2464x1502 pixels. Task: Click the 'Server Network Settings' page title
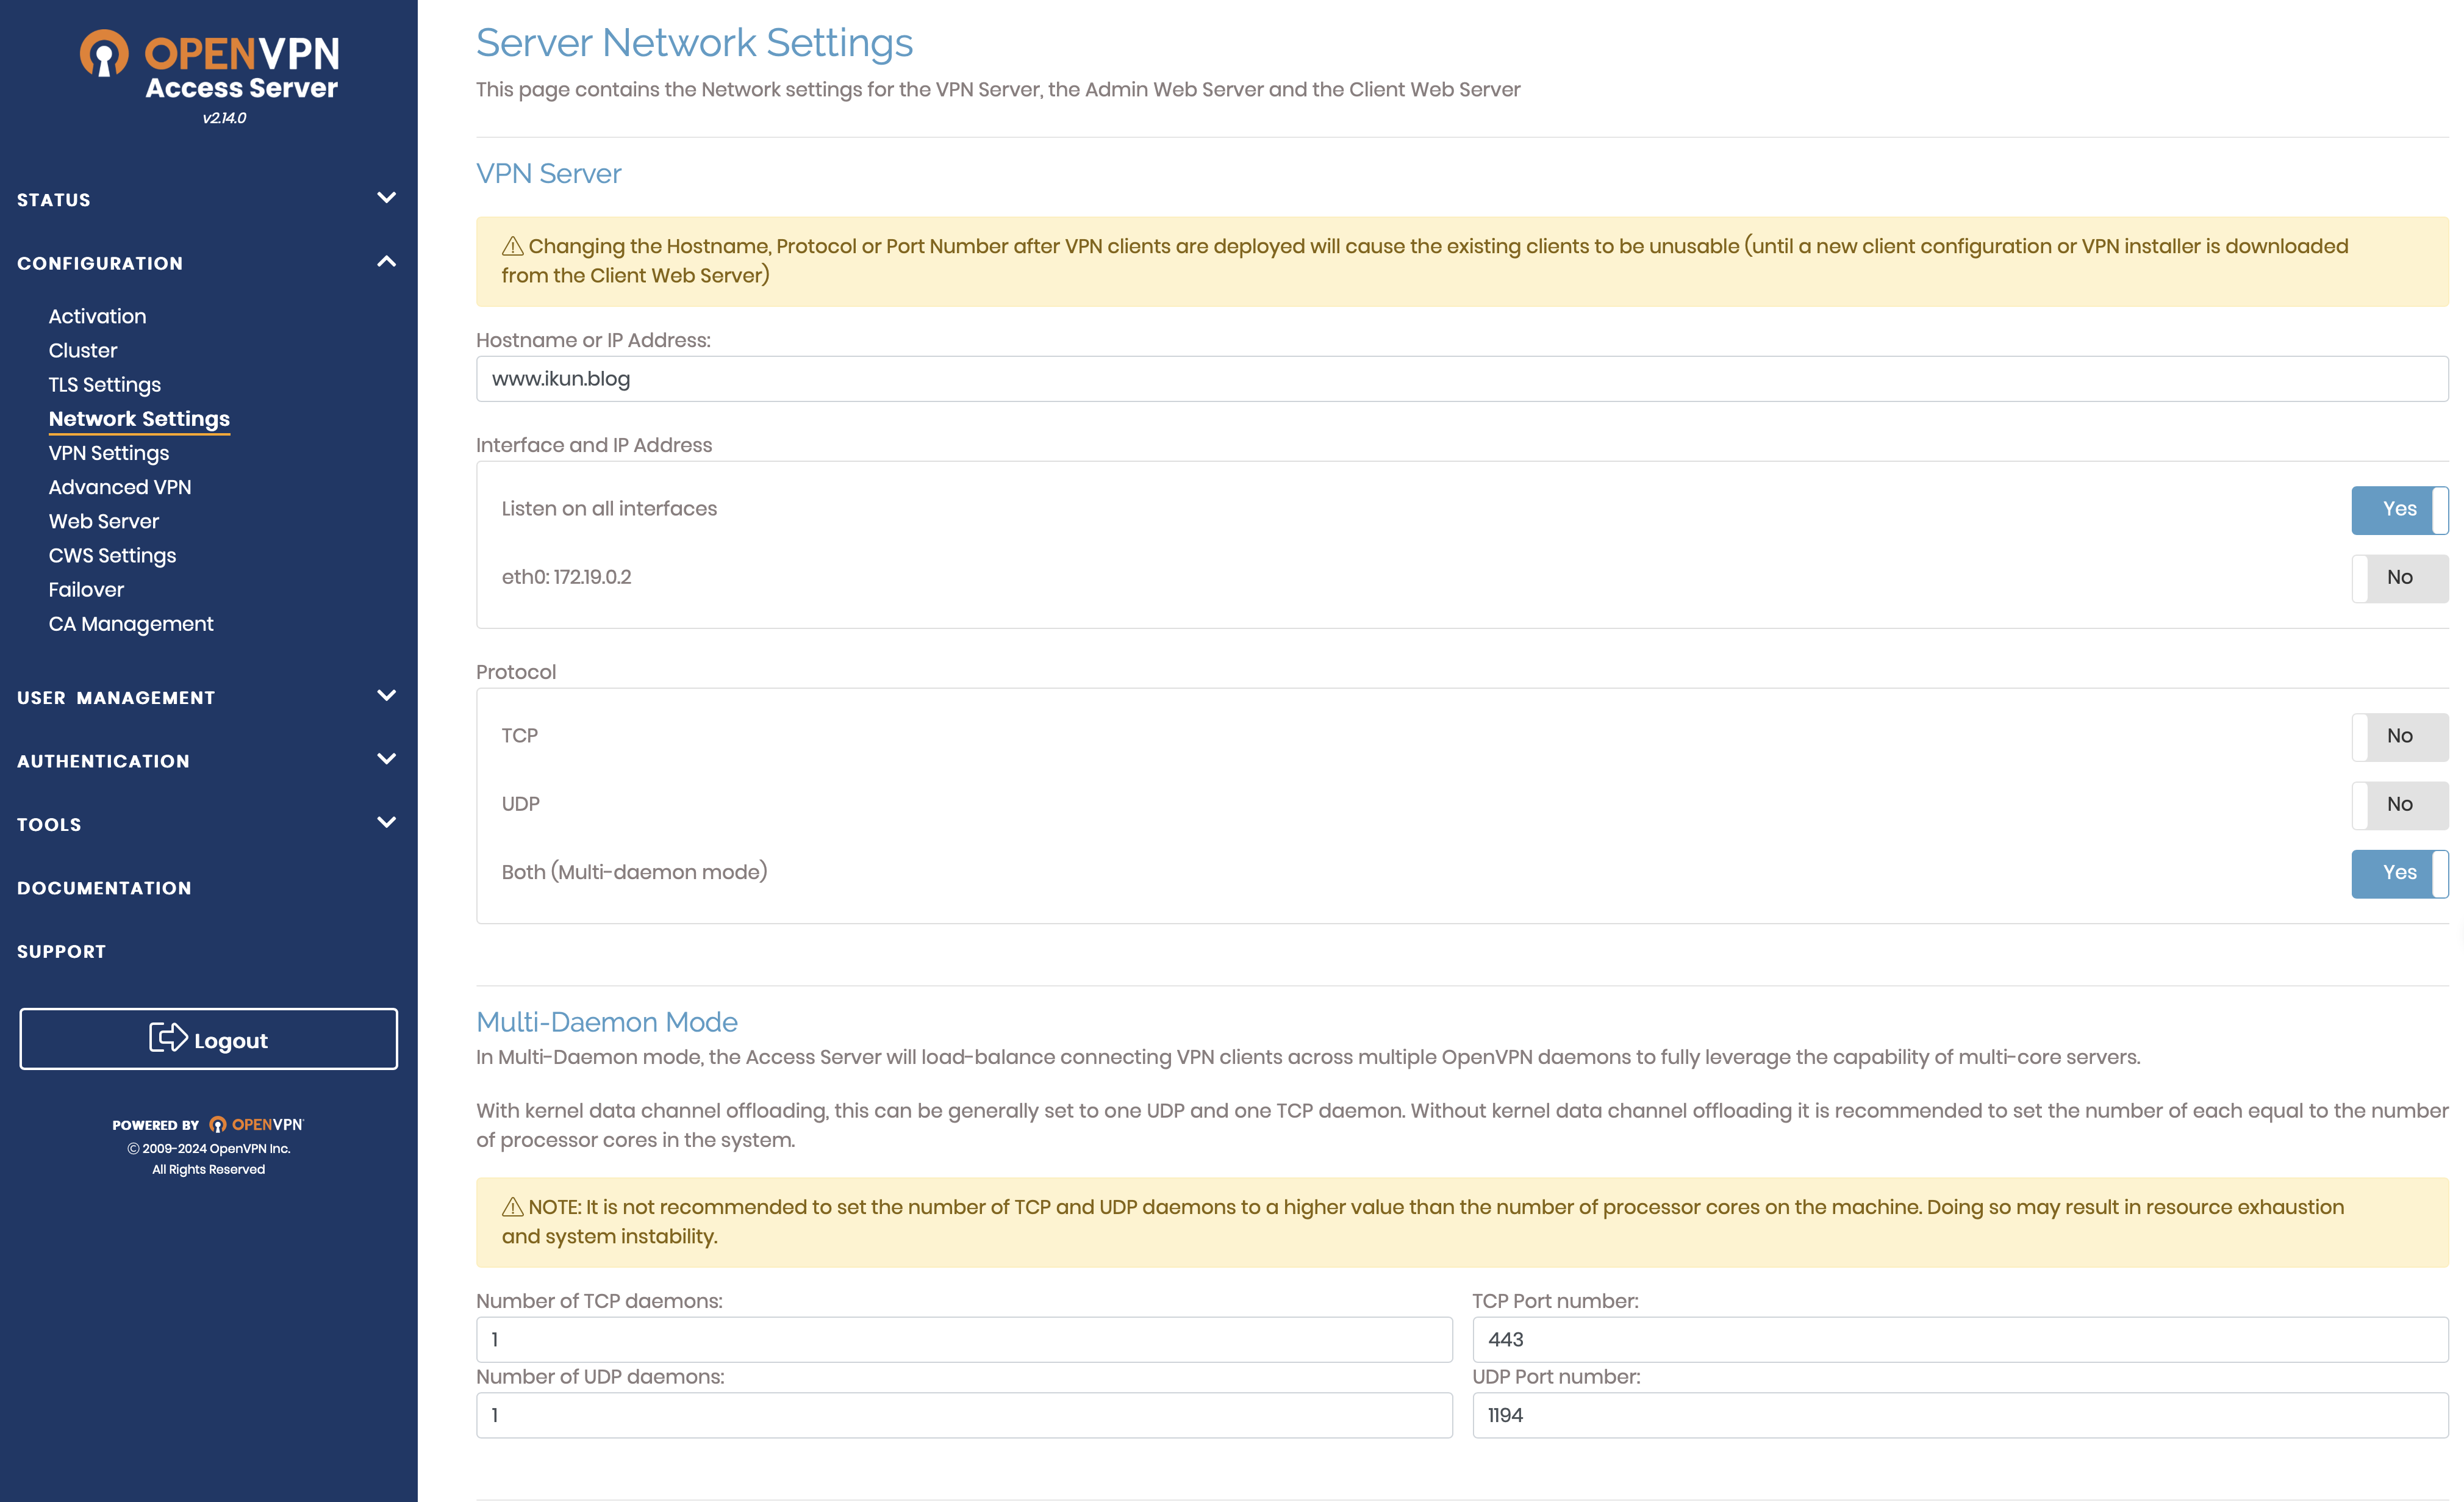[694, 43]
